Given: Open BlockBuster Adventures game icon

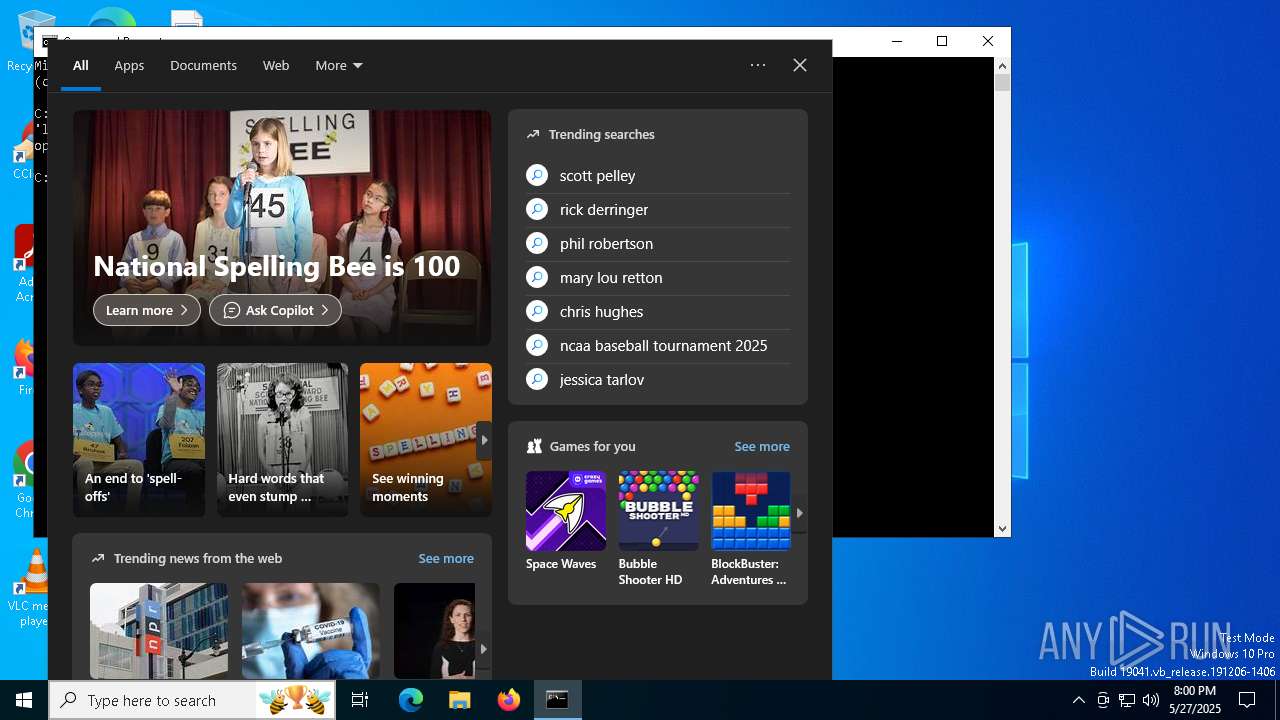Looking at the screenshot, I should click(751, 511).
